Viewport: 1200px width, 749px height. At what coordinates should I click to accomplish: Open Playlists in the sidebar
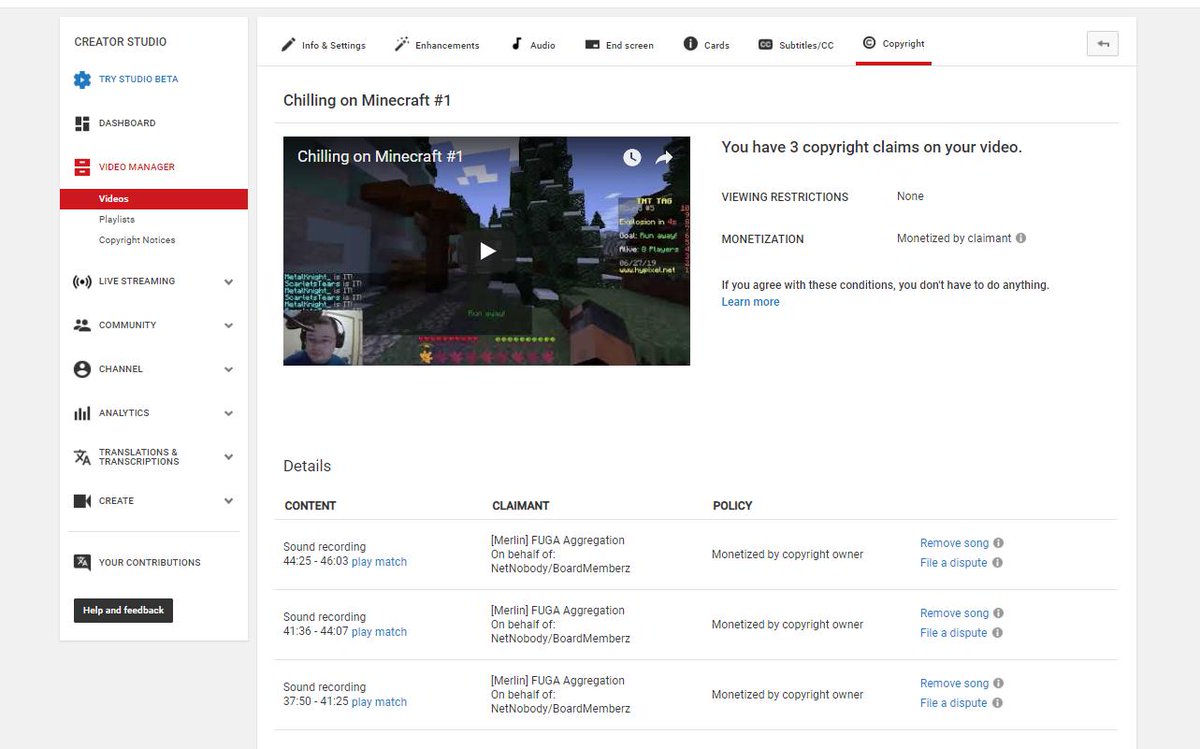pyautogui.click(x=117, y=219)
